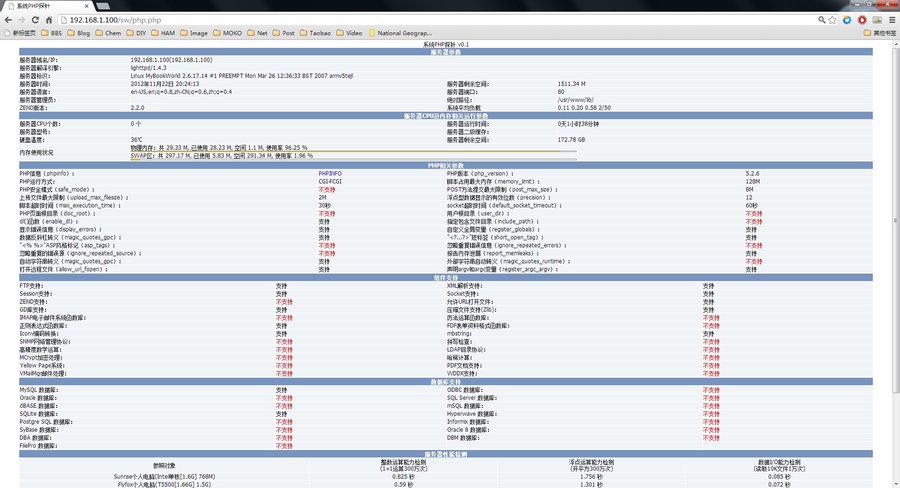Click the blue circular extension icon
This screenshot has height=488, width=900.
(x=847, y=20)
